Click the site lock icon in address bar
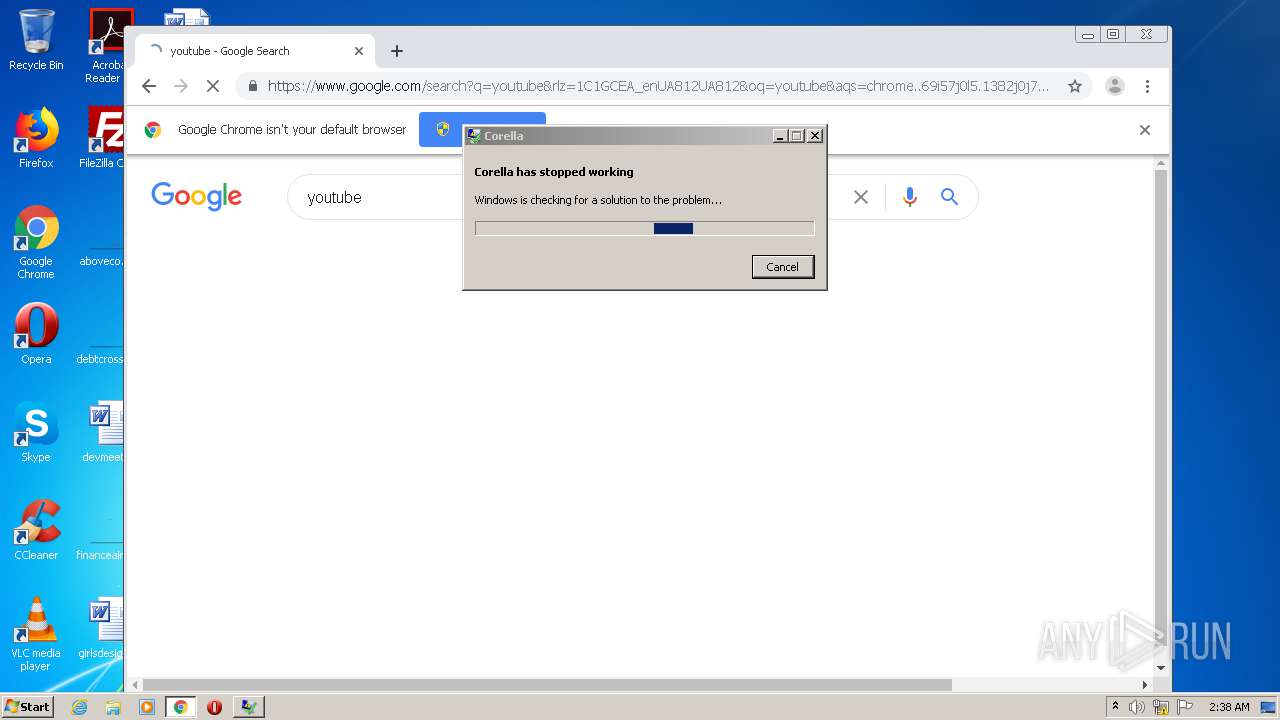Screen dimensions: 1280x720 point(252,86)
